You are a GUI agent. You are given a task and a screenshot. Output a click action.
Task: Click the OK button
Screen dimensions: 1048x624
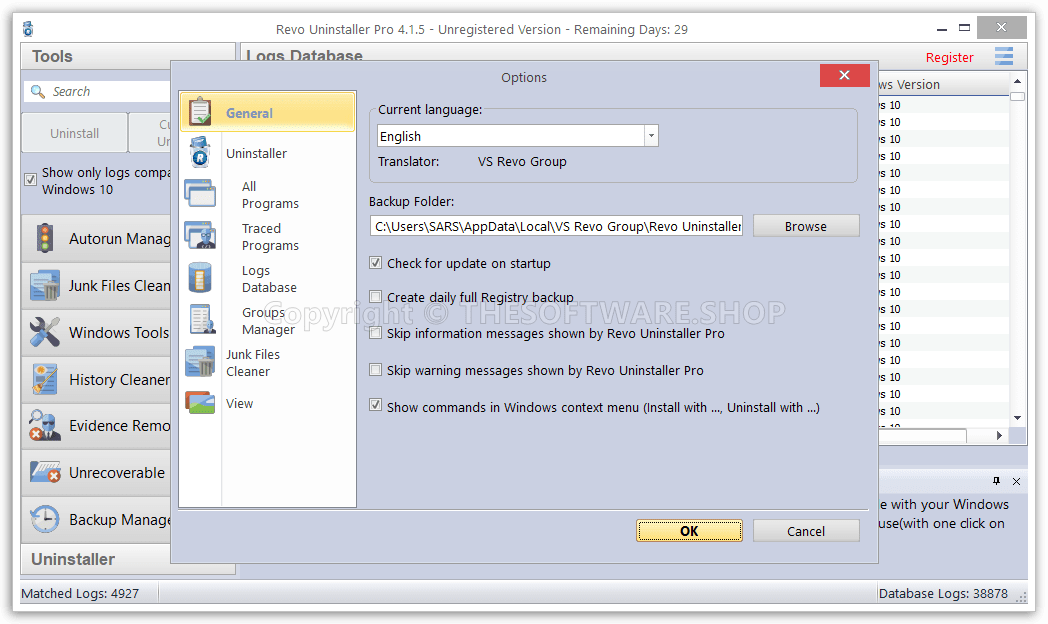pos(689,531)
